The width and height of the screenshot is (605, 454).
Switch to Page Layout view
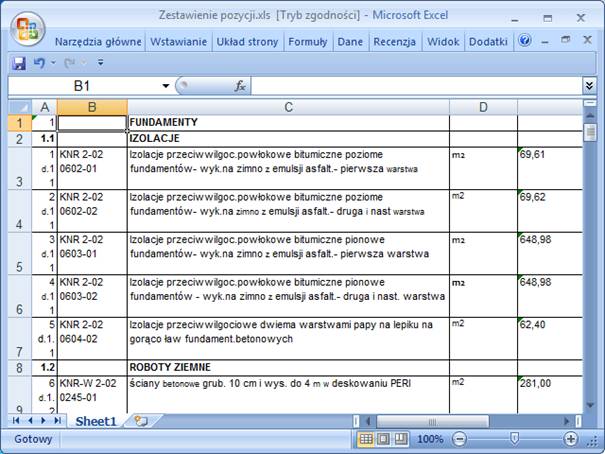pyautogui.click(x=384, y=439)
